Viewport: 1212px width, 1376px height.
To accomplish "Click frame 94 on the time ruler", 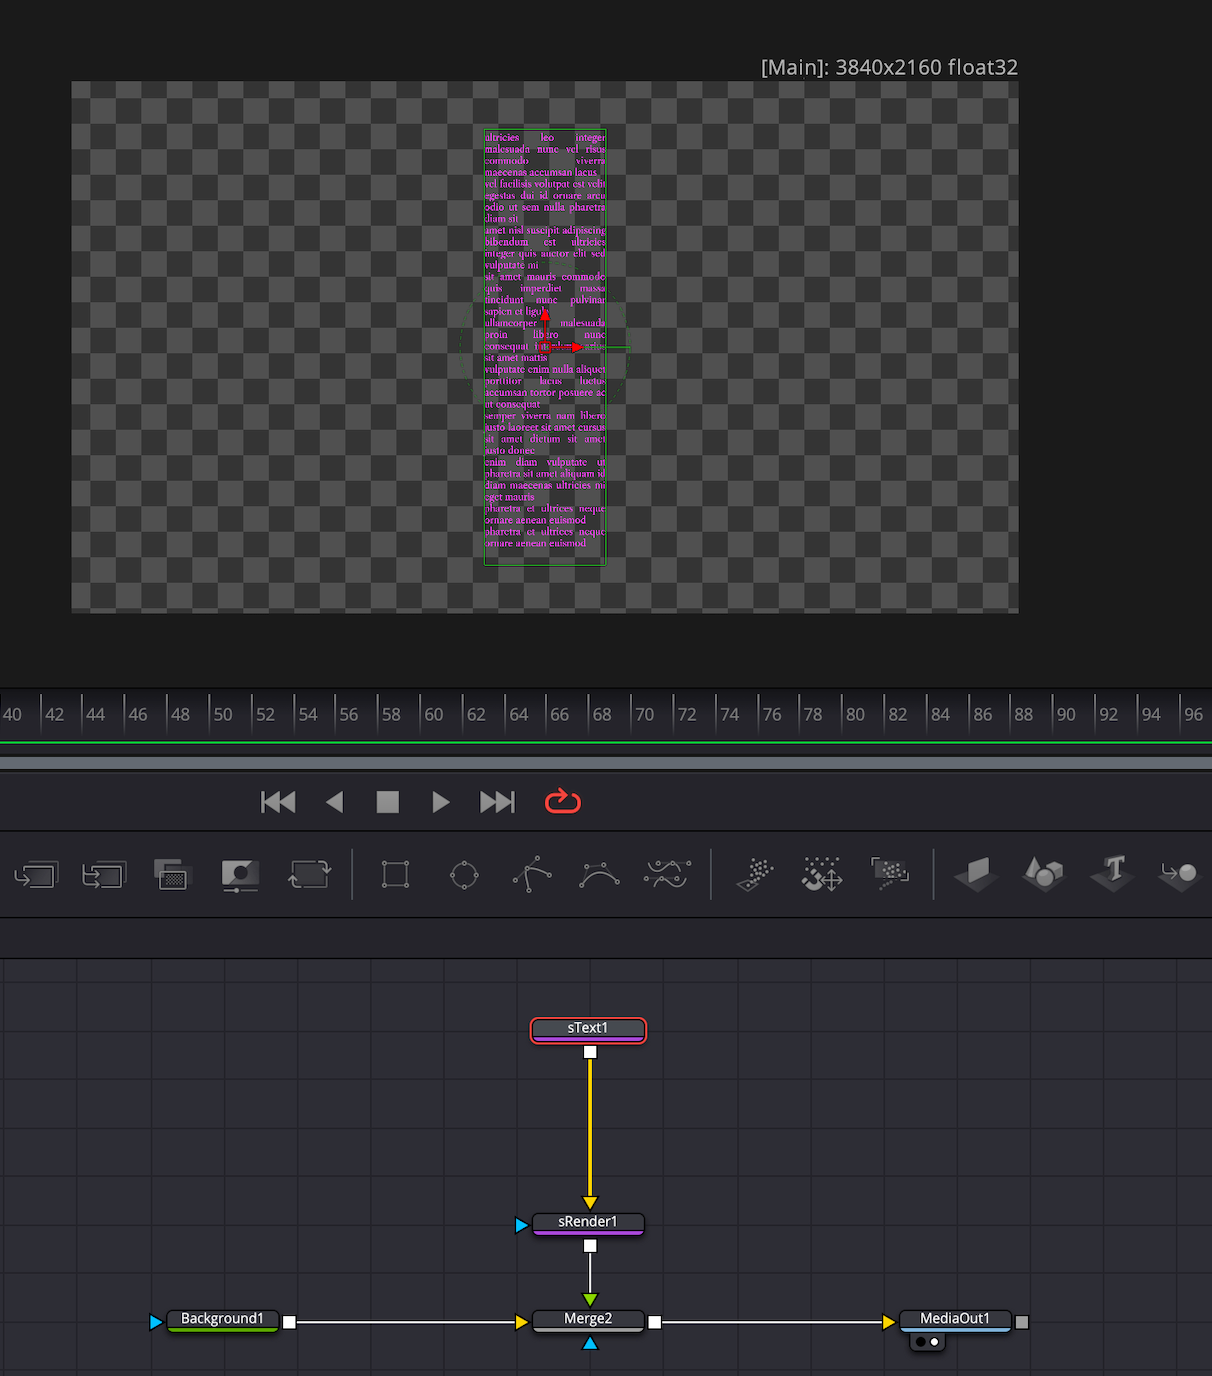I will pyautogui.click(x=1151, y=714).
